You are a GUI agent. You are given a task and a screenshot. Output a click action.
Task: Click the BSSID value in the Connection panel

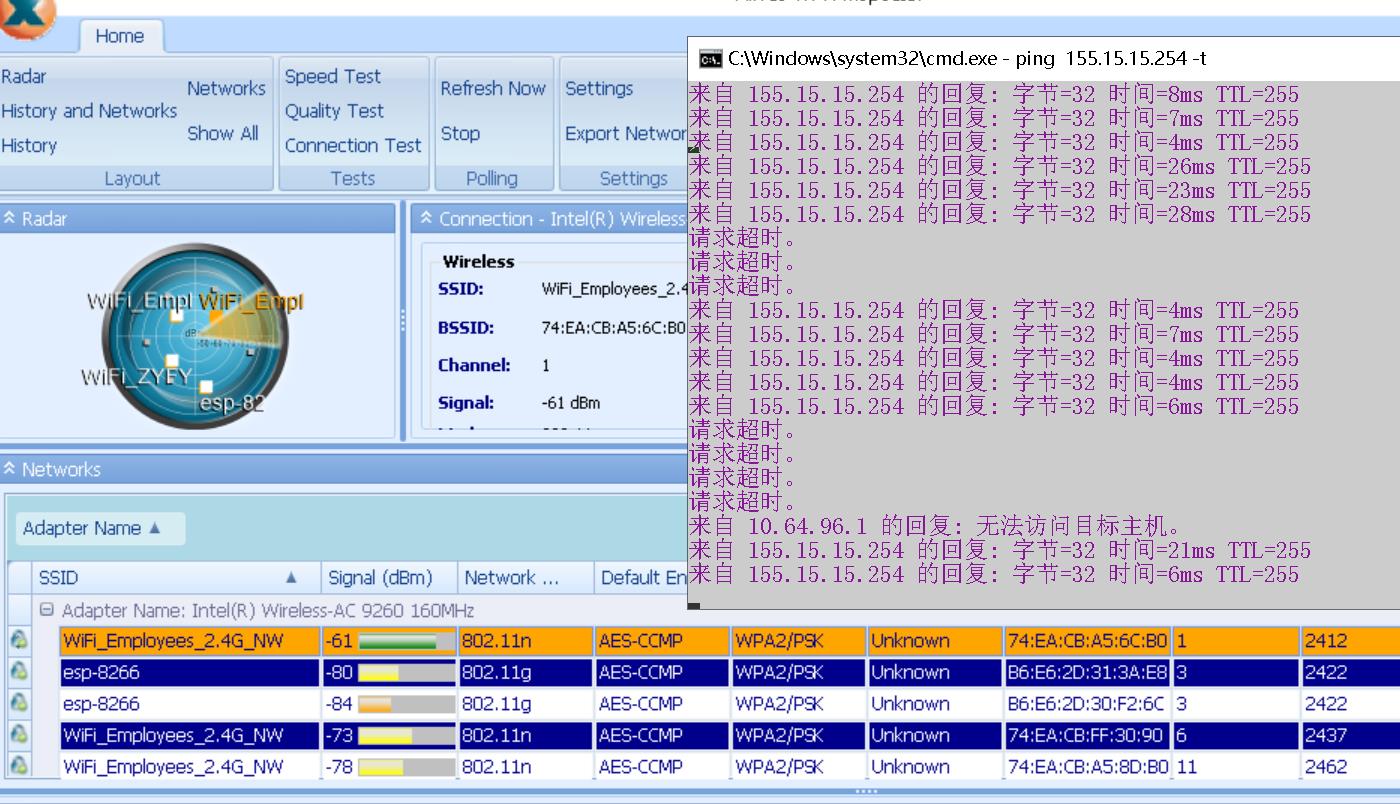[x=614, y=327]
